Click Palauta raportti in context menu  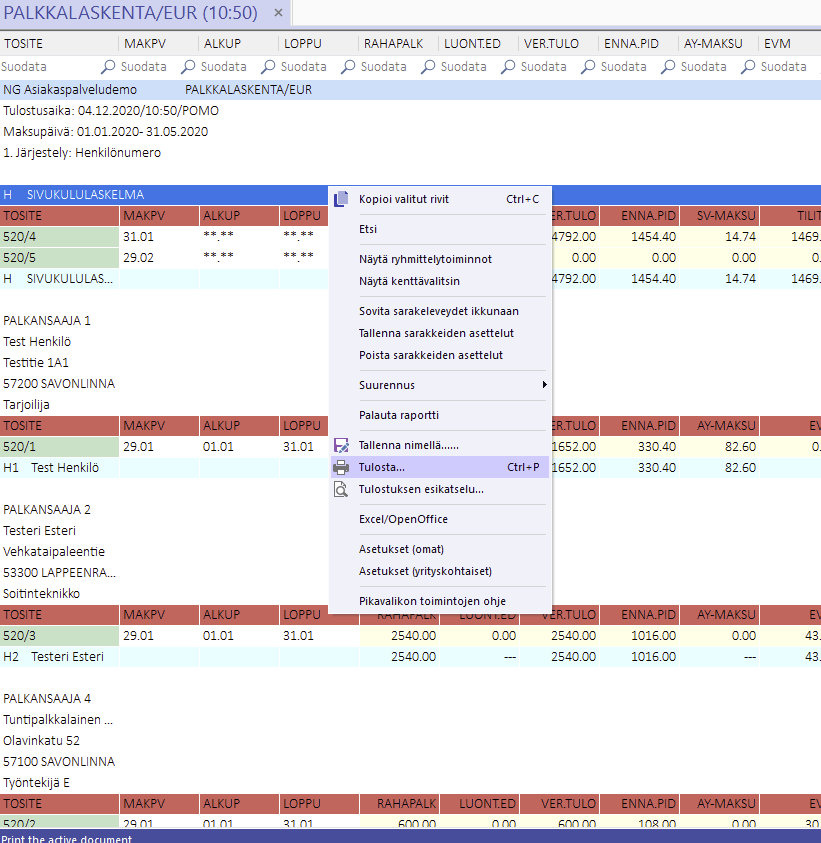tap(398, 415)
